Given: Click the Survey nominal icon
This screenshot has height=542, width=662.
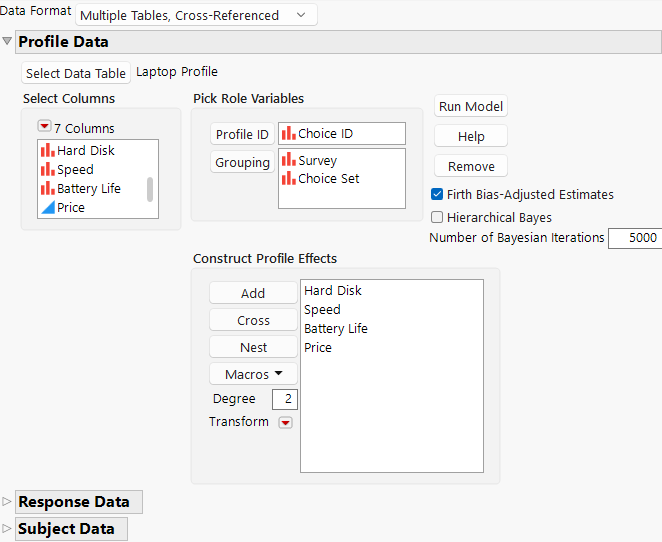Looking at the screenshot, I should click(289, 160).
